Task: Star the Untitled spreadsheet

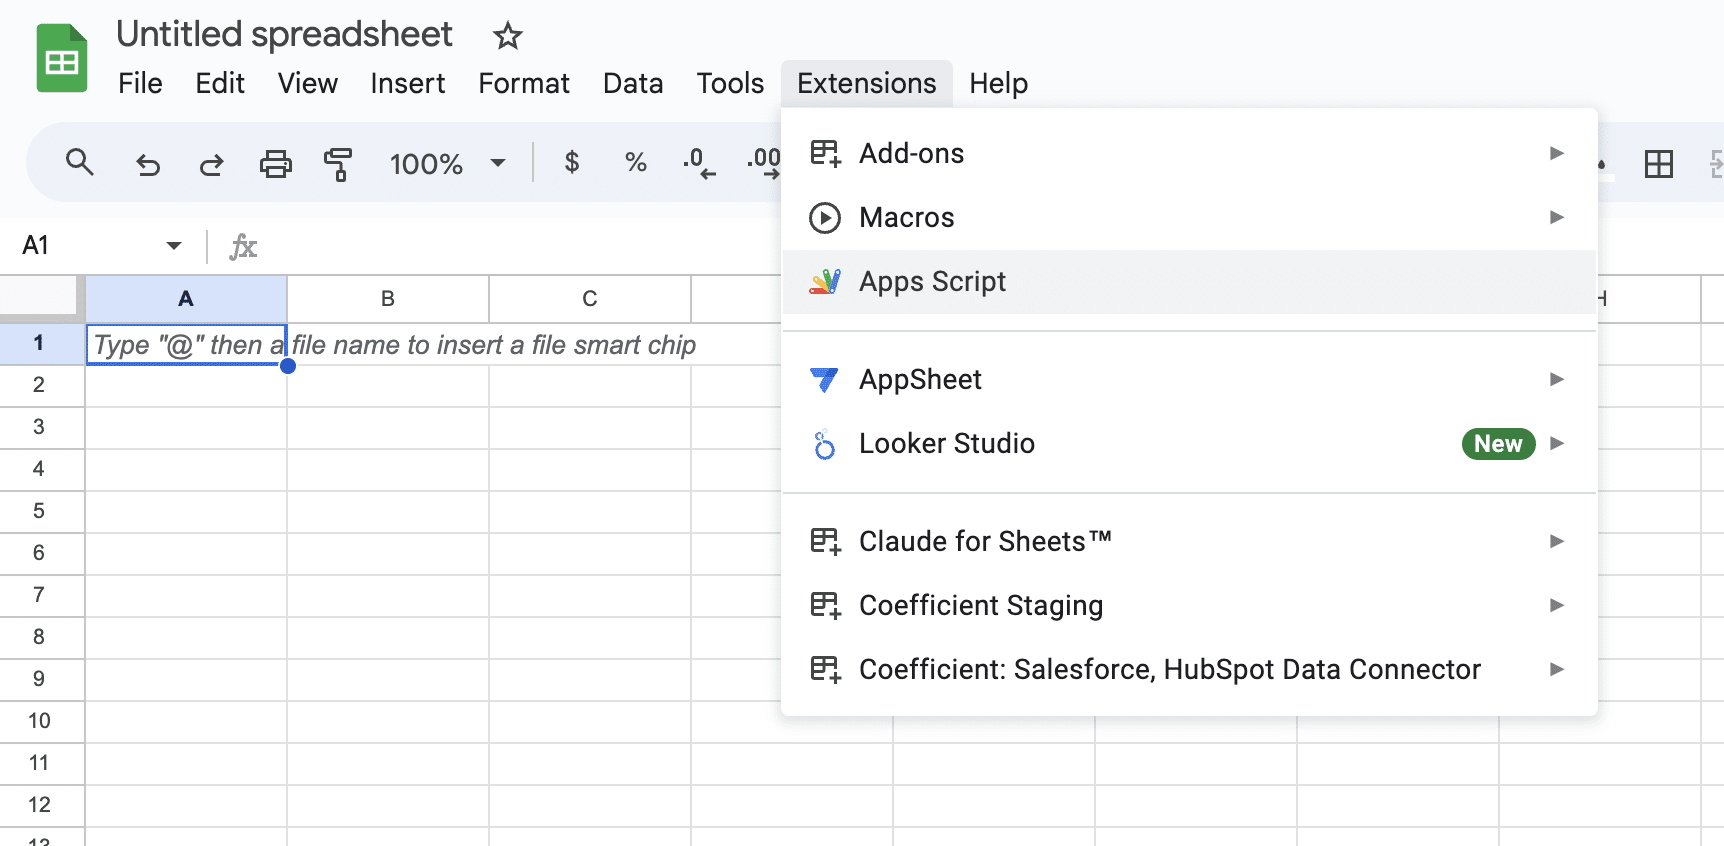Action: click(x=508, y=36)
